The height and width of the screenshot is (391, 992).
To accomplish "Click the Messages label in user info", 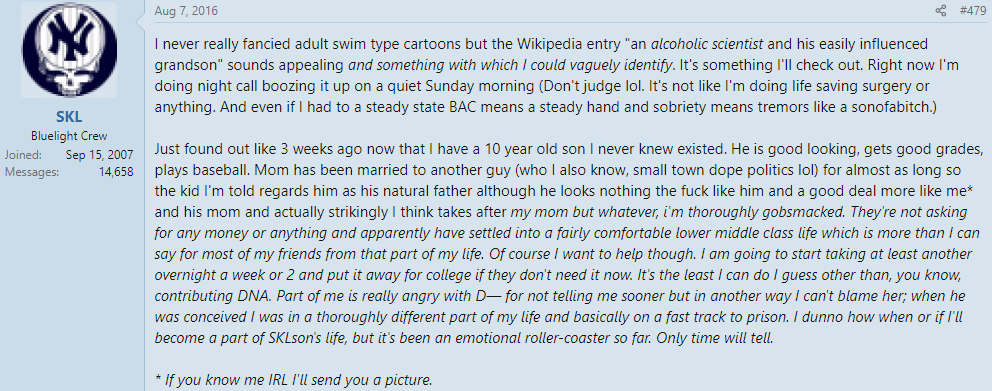I will click(32, 171).
